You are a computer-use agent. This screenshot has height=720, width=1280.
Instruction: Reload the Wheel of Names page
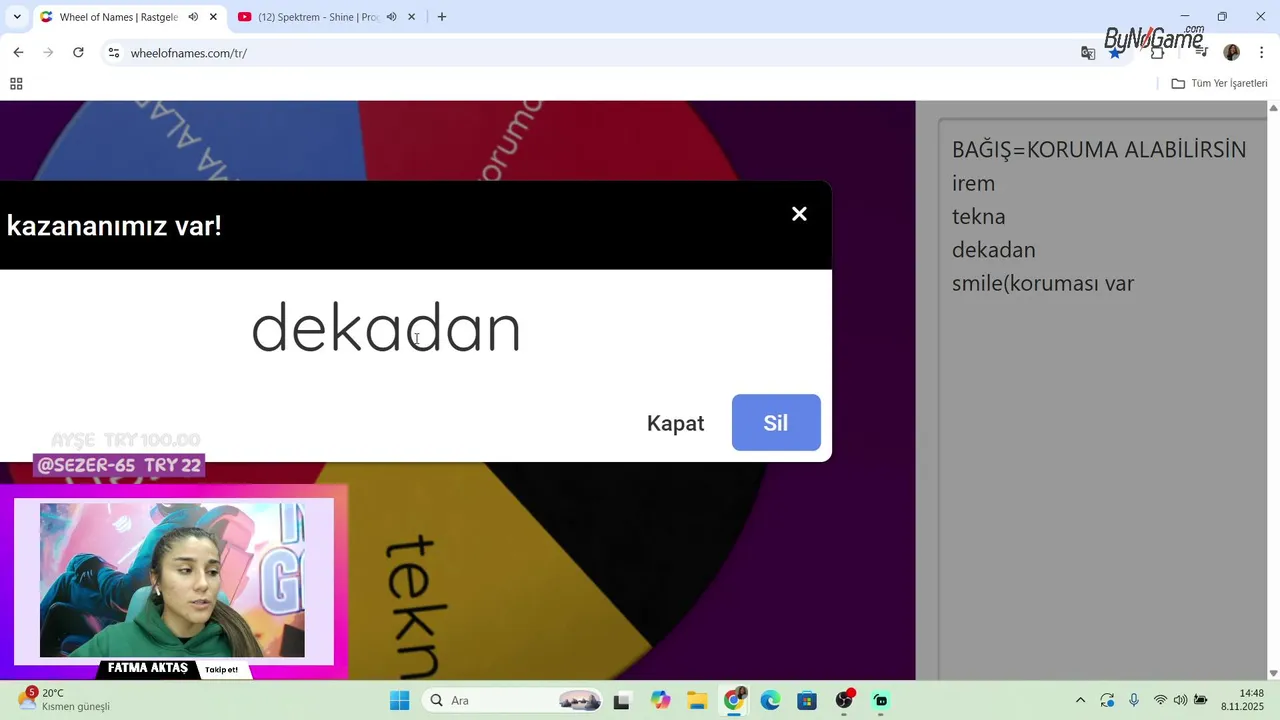click(x=78, y=53)
